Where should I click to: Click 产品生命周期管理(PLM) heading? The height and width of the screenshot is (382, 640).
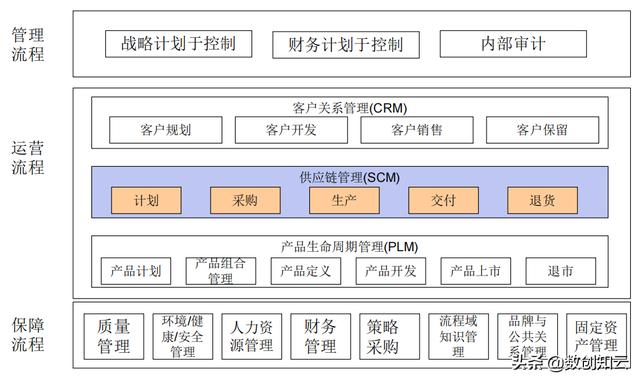click(350, 247)
